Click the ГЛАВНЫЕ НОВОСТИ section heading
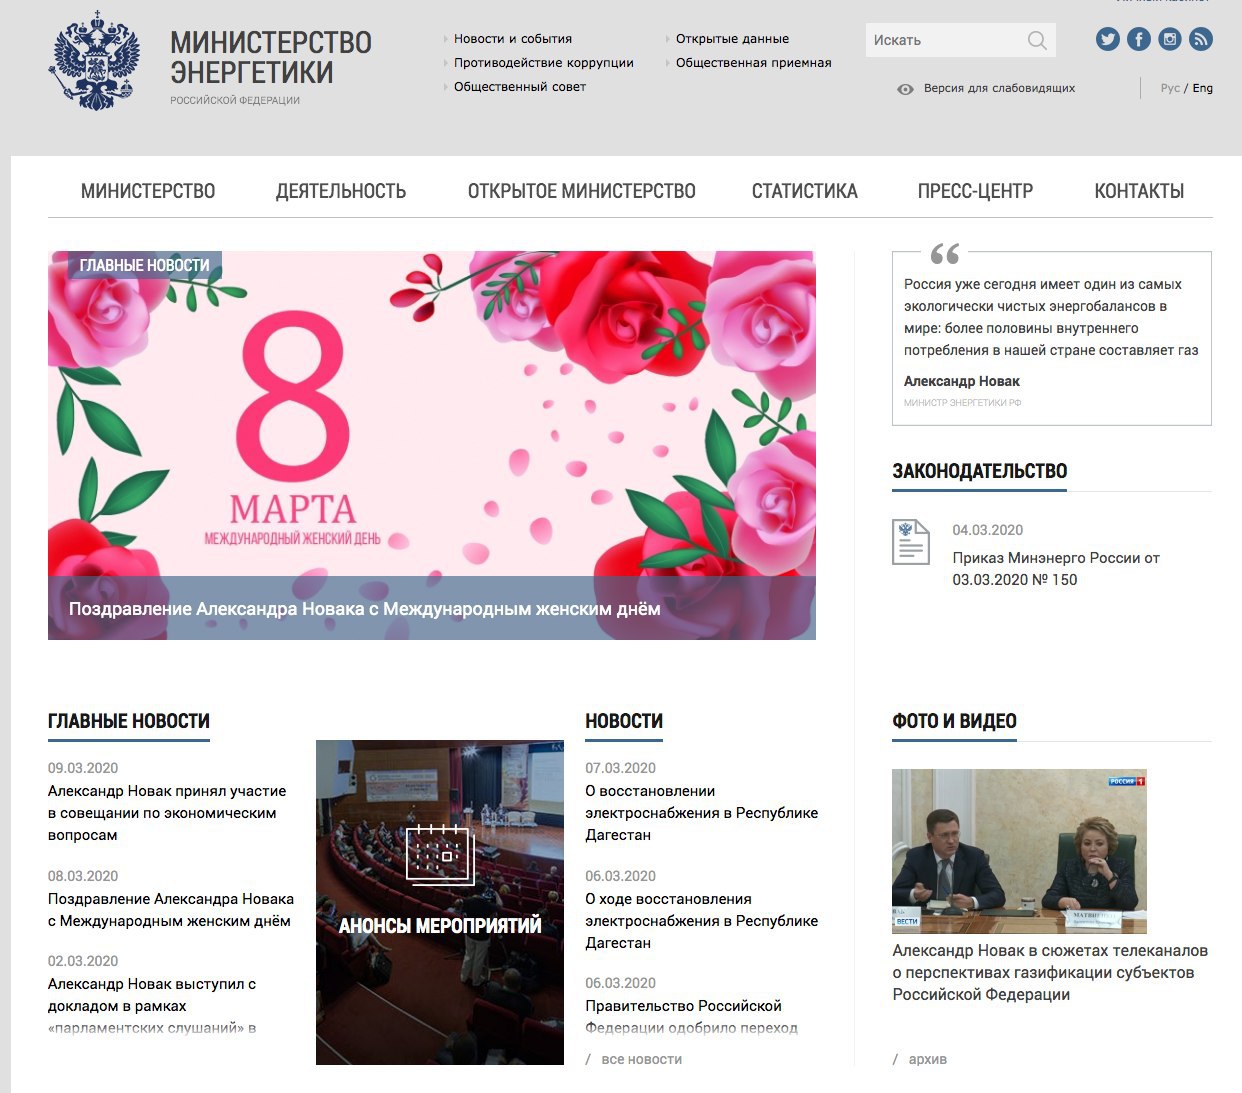 (x=129, y=721)
